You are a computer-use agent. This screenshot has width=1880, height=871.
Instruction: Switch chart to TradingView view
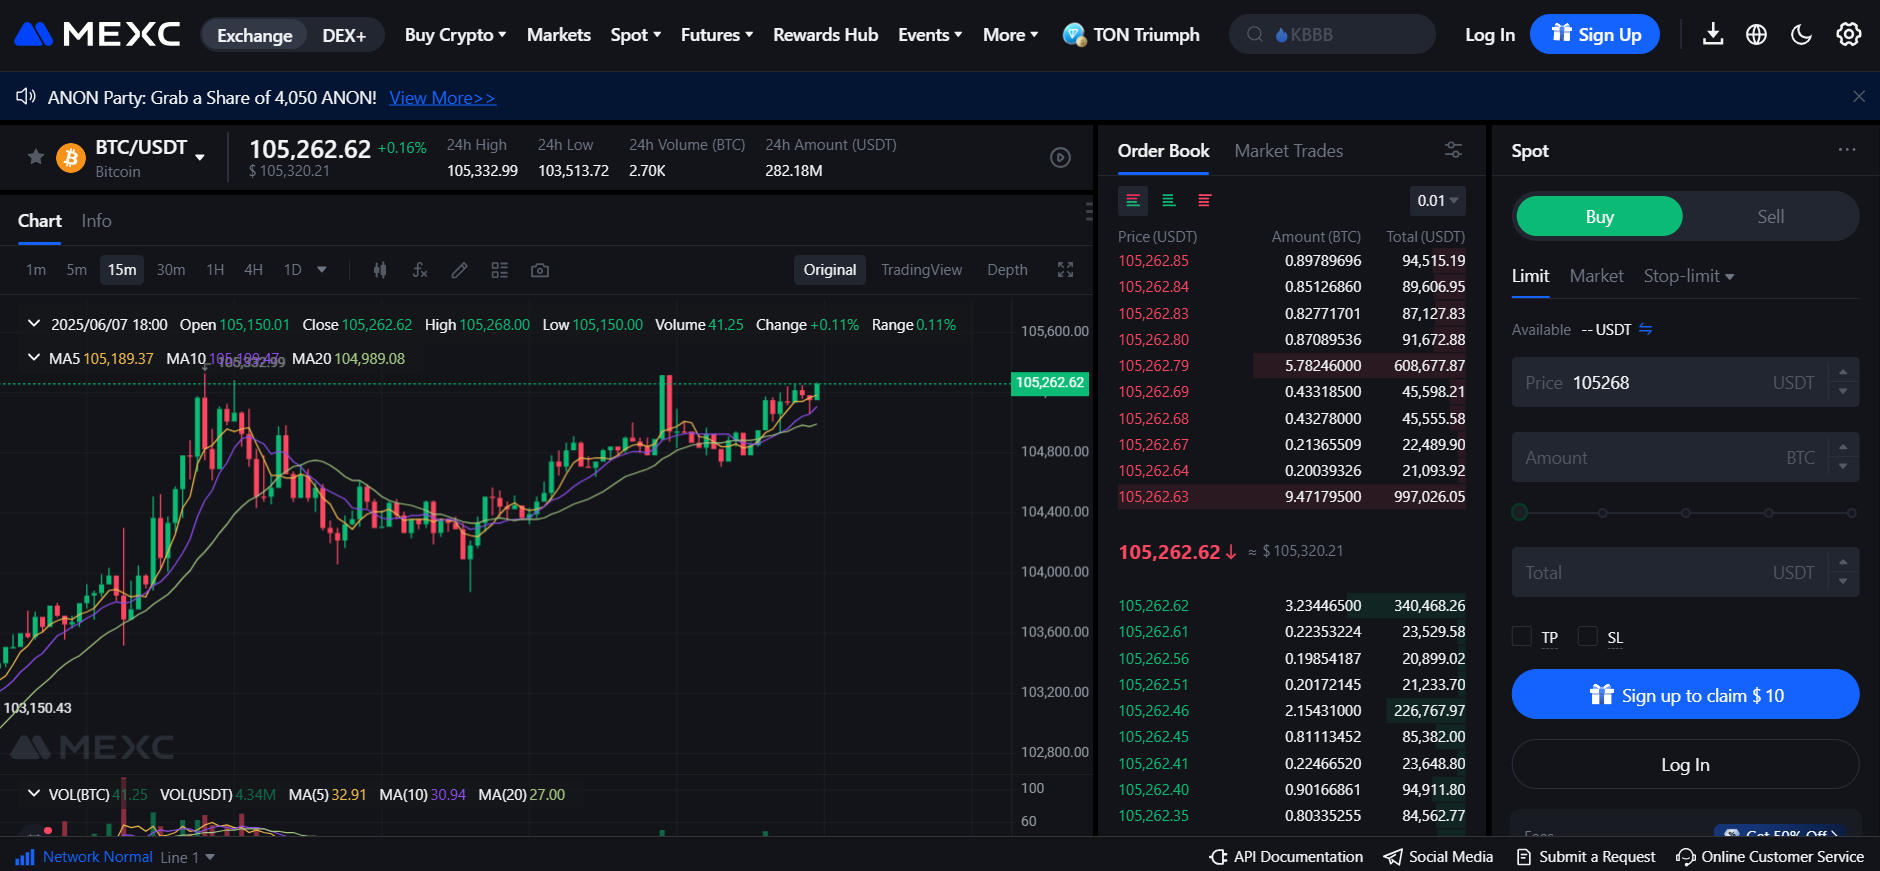point(921,270)
